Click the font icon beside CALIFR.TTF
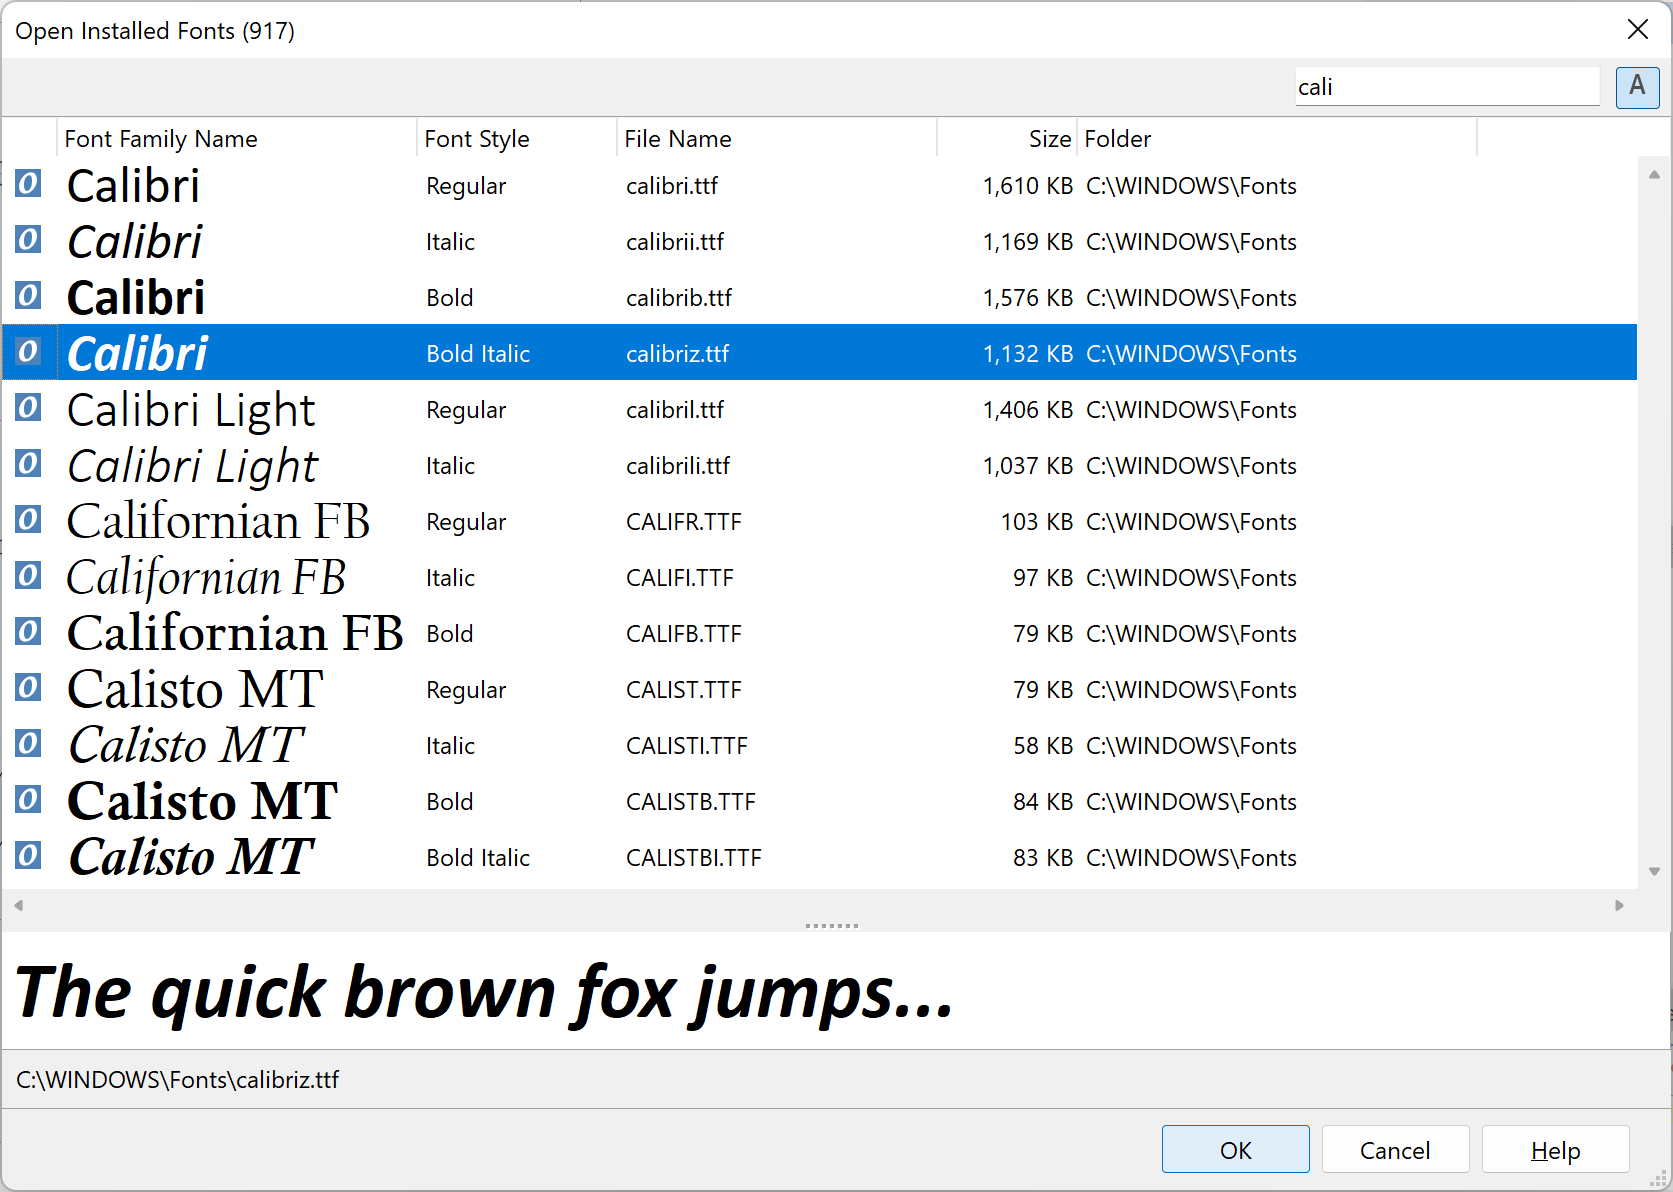This screenshot has height=1192, width=1673. [28, 520]
